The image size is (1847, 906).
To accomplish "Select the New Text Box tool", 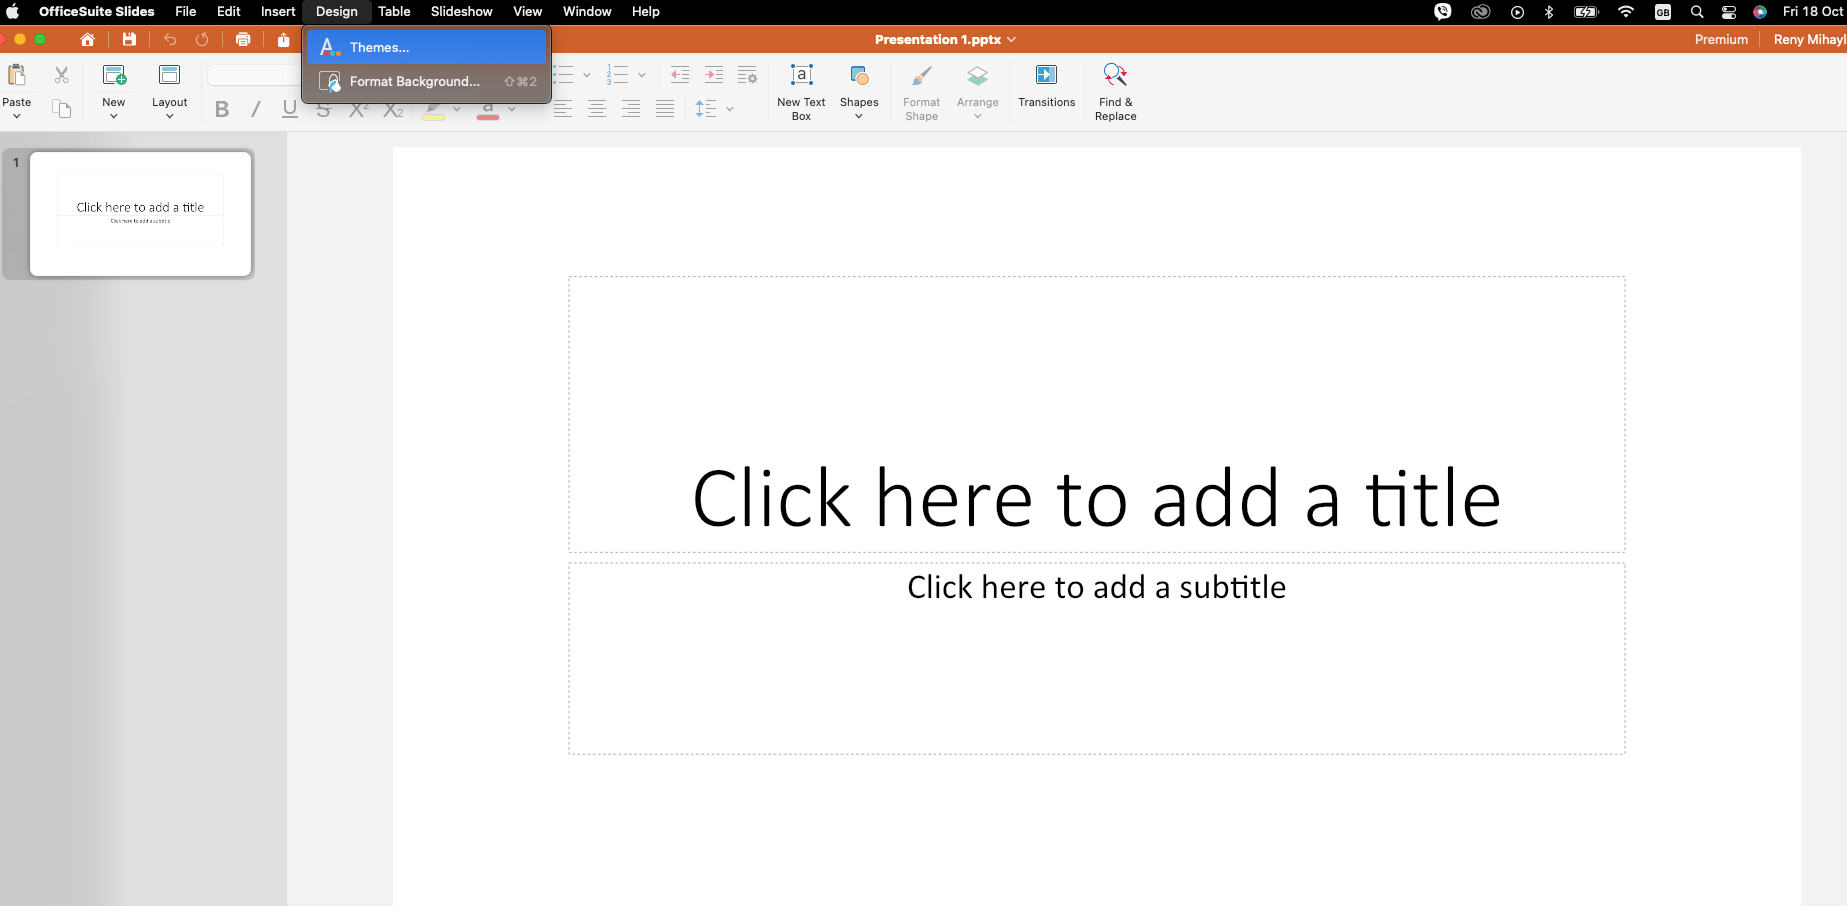I will tap(800, 90).
